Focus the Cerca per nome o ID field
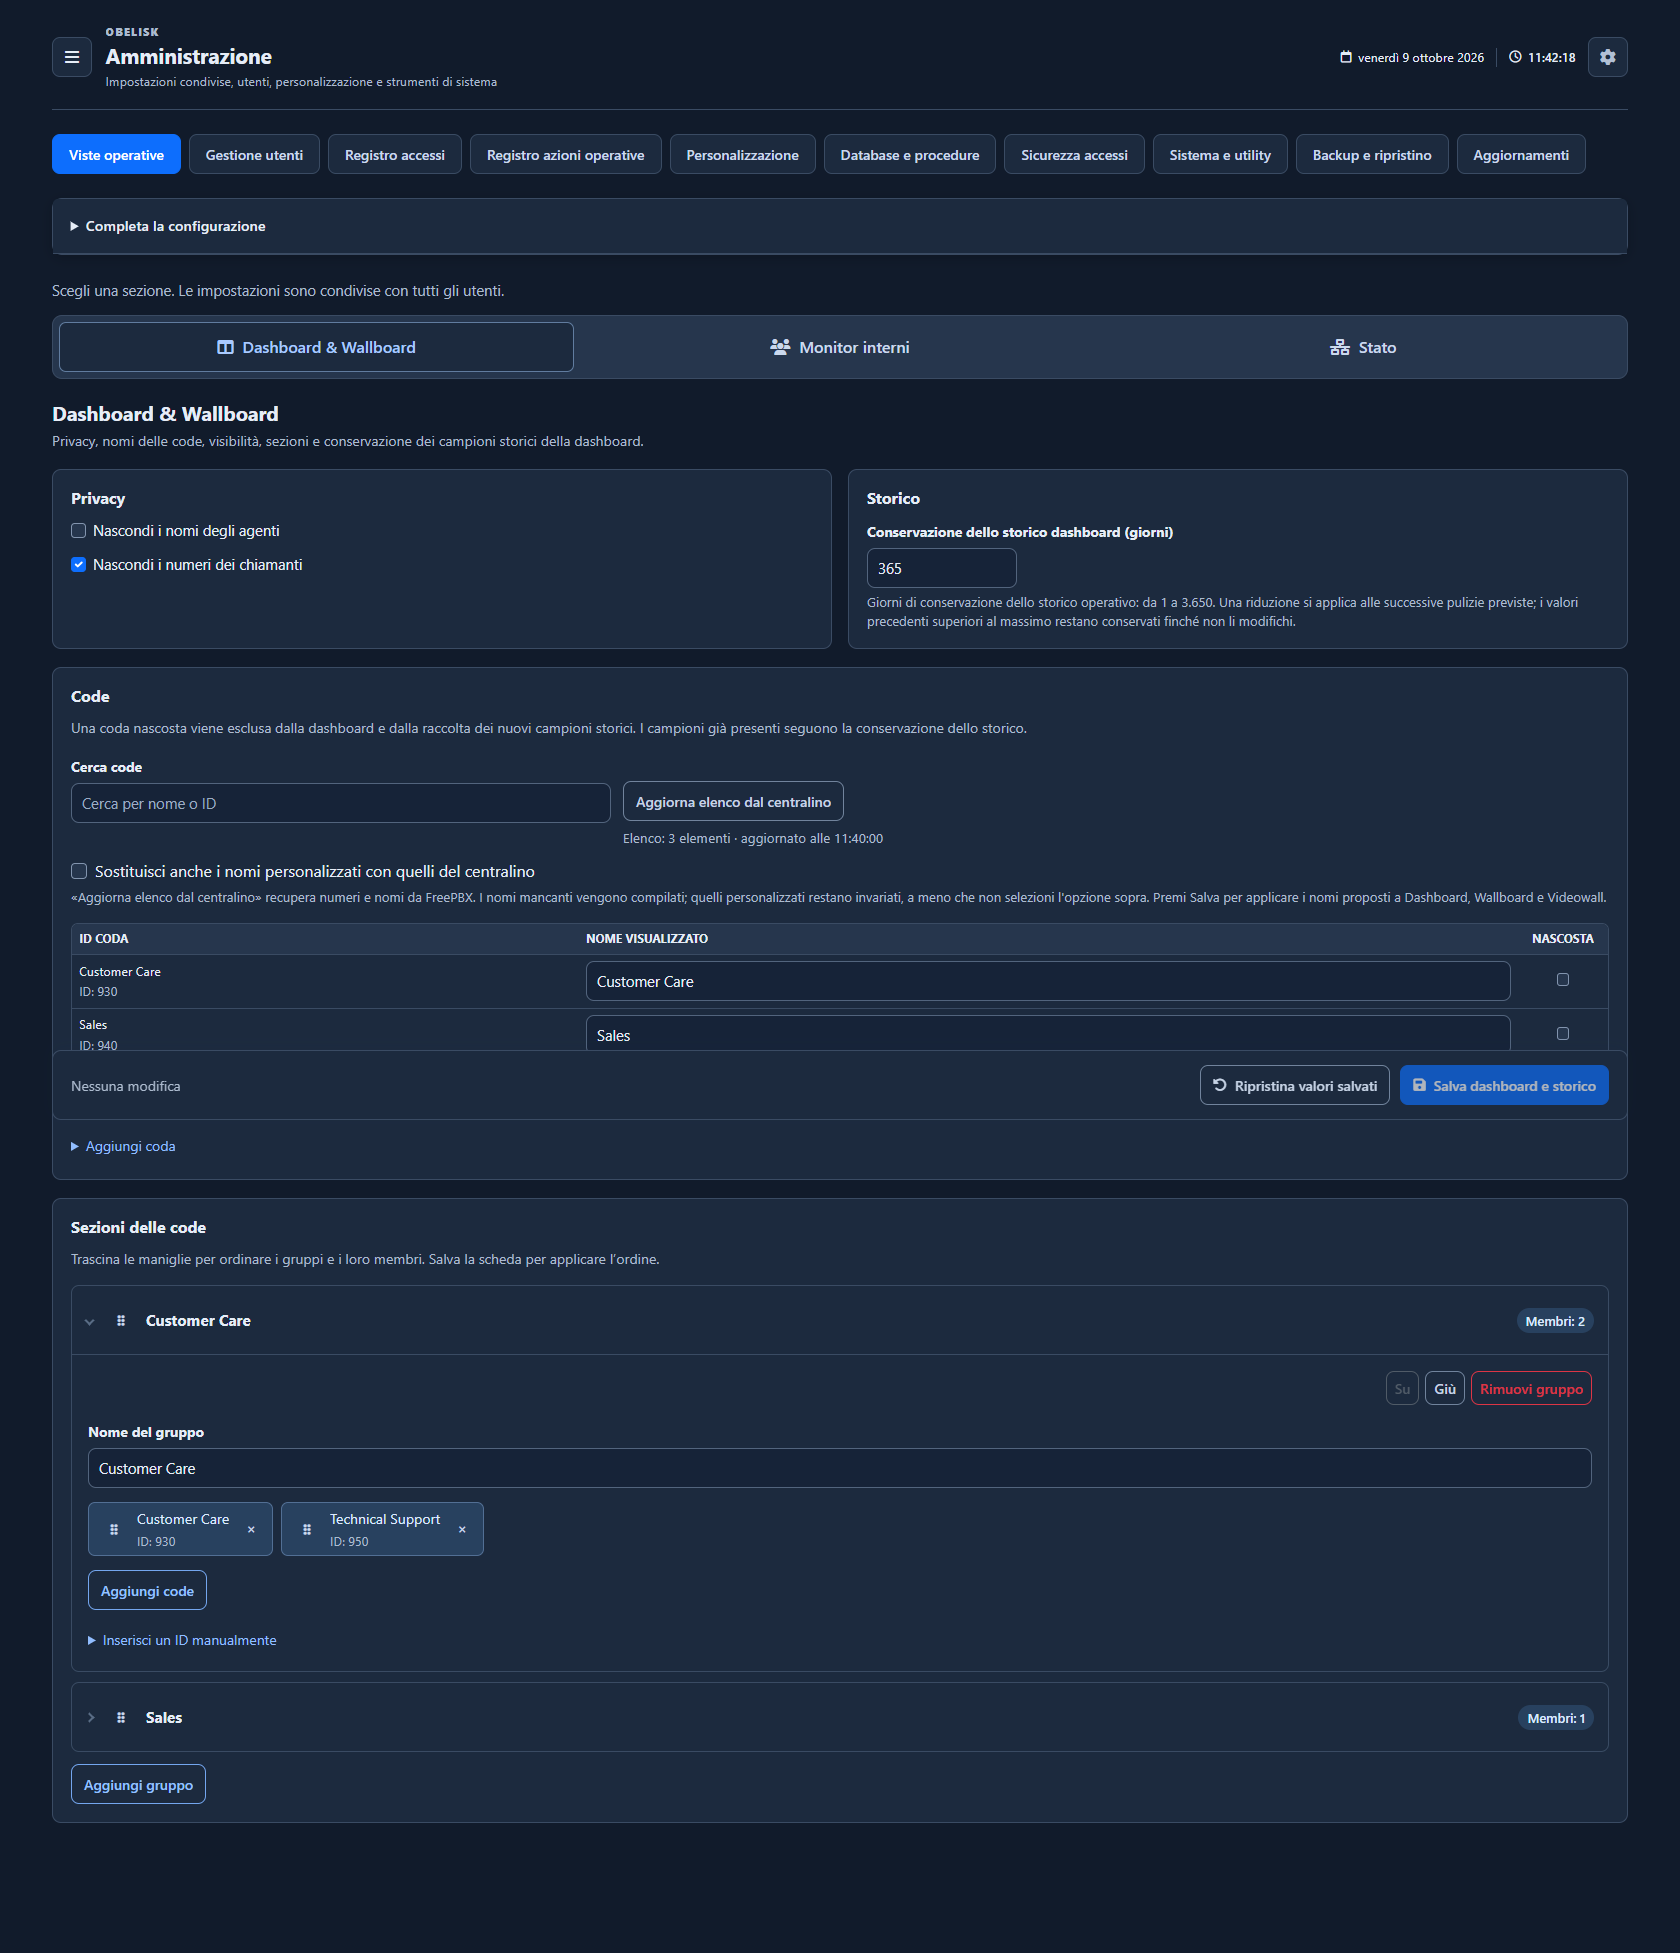Screen dimensions: 1680x1953 pyautogui.click(x=341, y=804)
